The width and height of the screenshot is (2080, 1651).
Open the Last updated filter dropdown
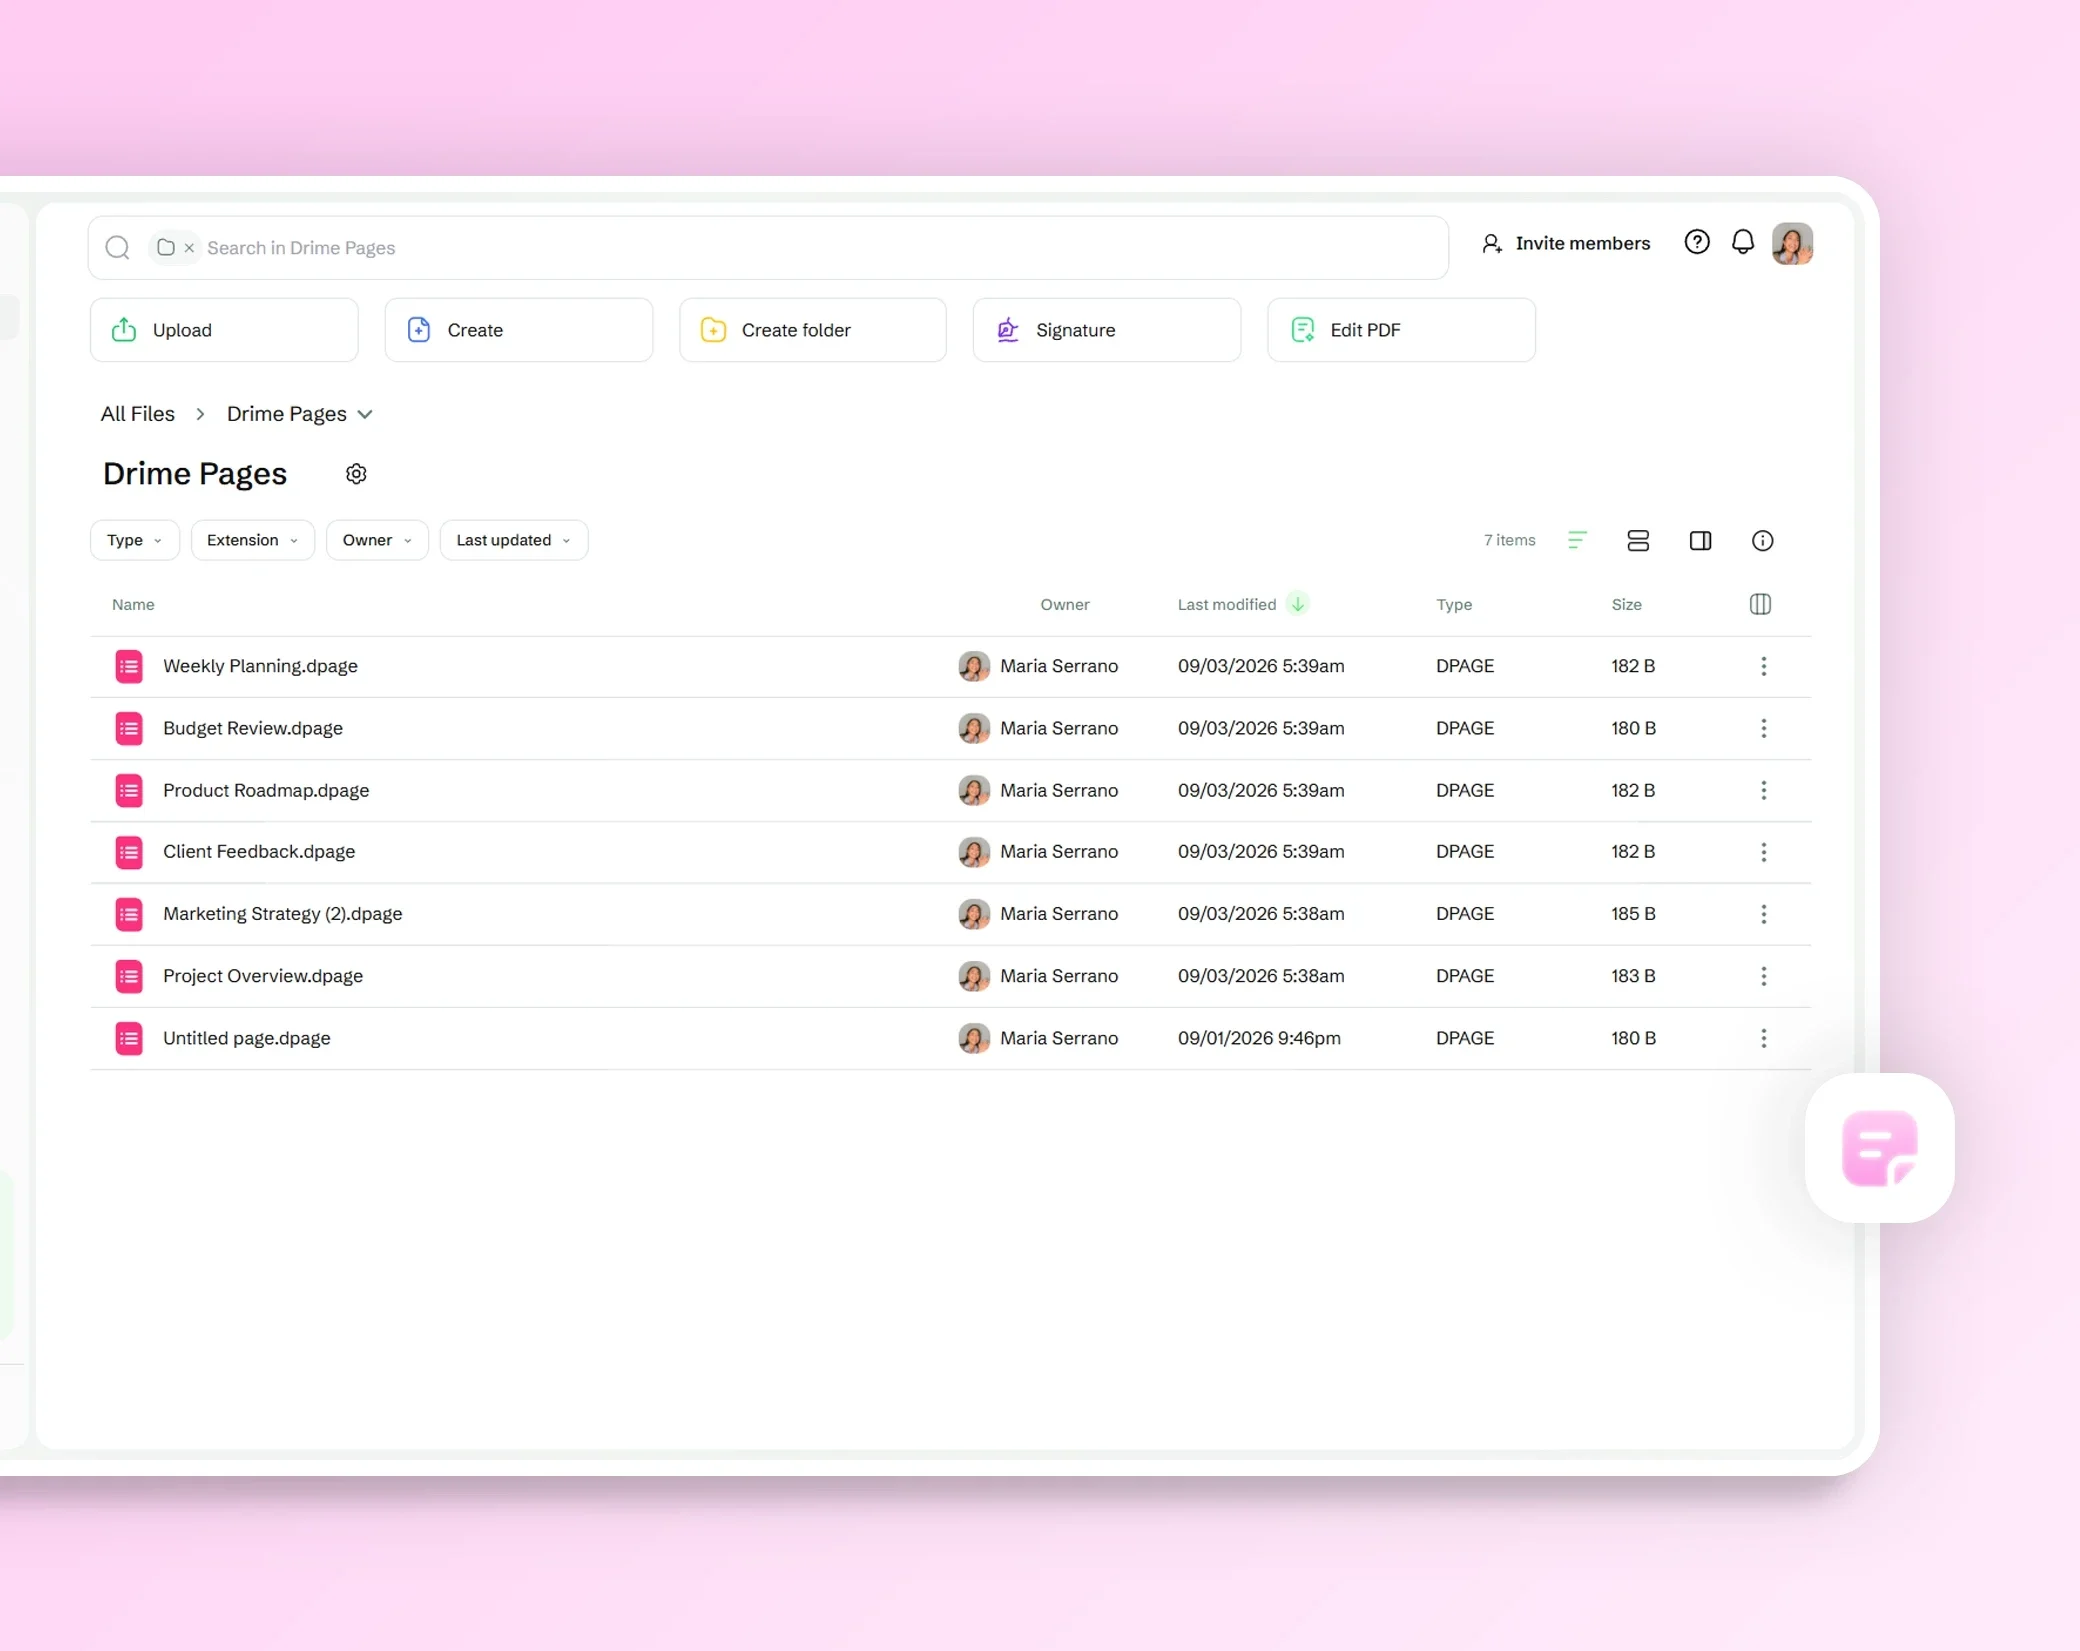(x=514, y=540)
